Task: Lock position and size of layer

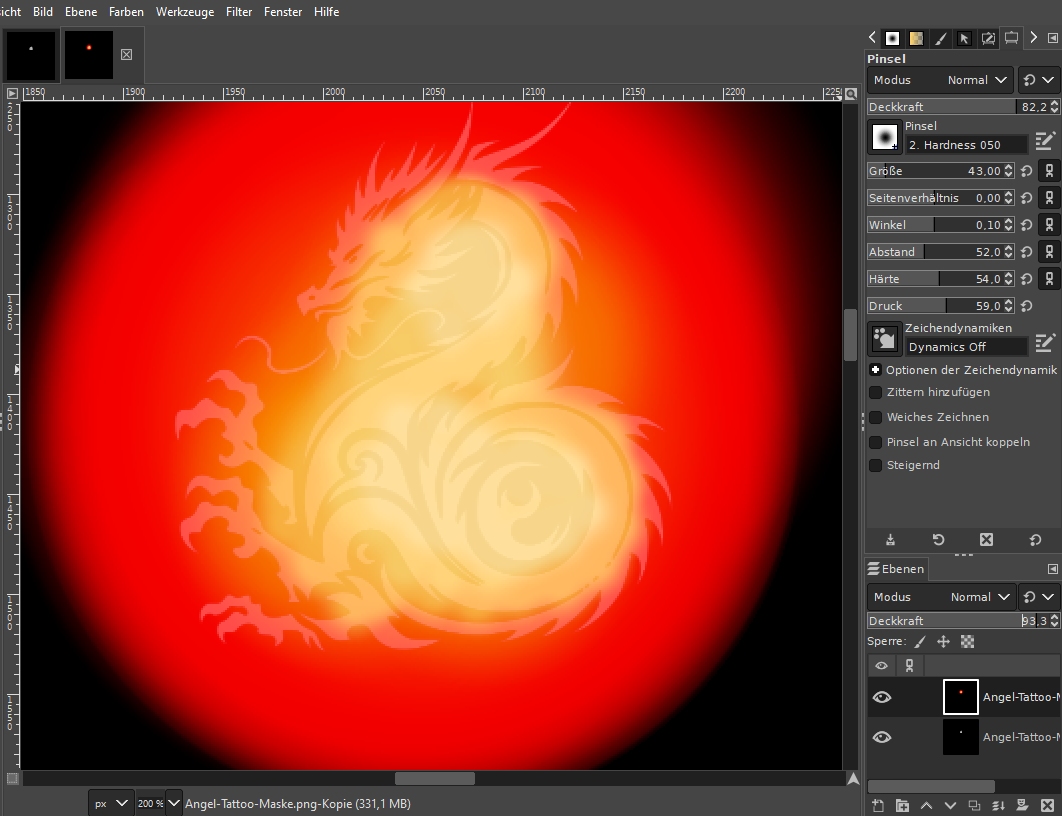Action: coord(943,641)
